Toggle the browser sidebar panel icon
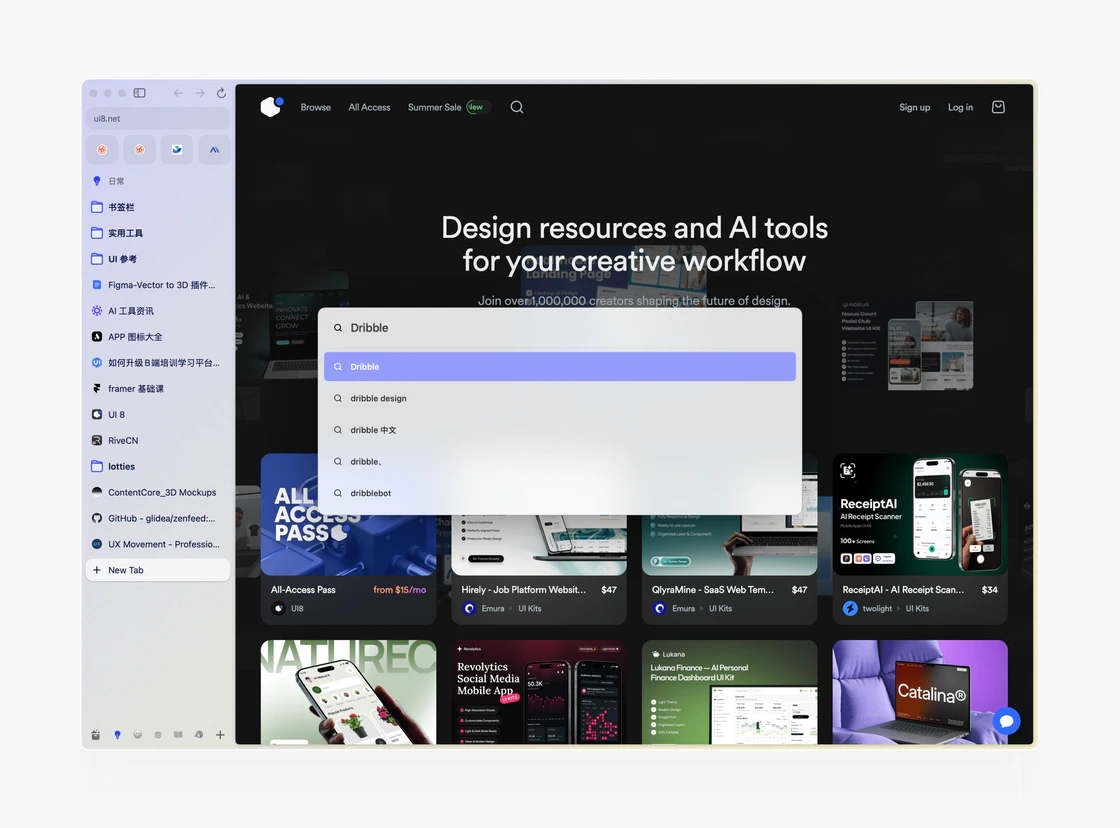This screenshot has width=1120, height=828. [x=140, y=93]
